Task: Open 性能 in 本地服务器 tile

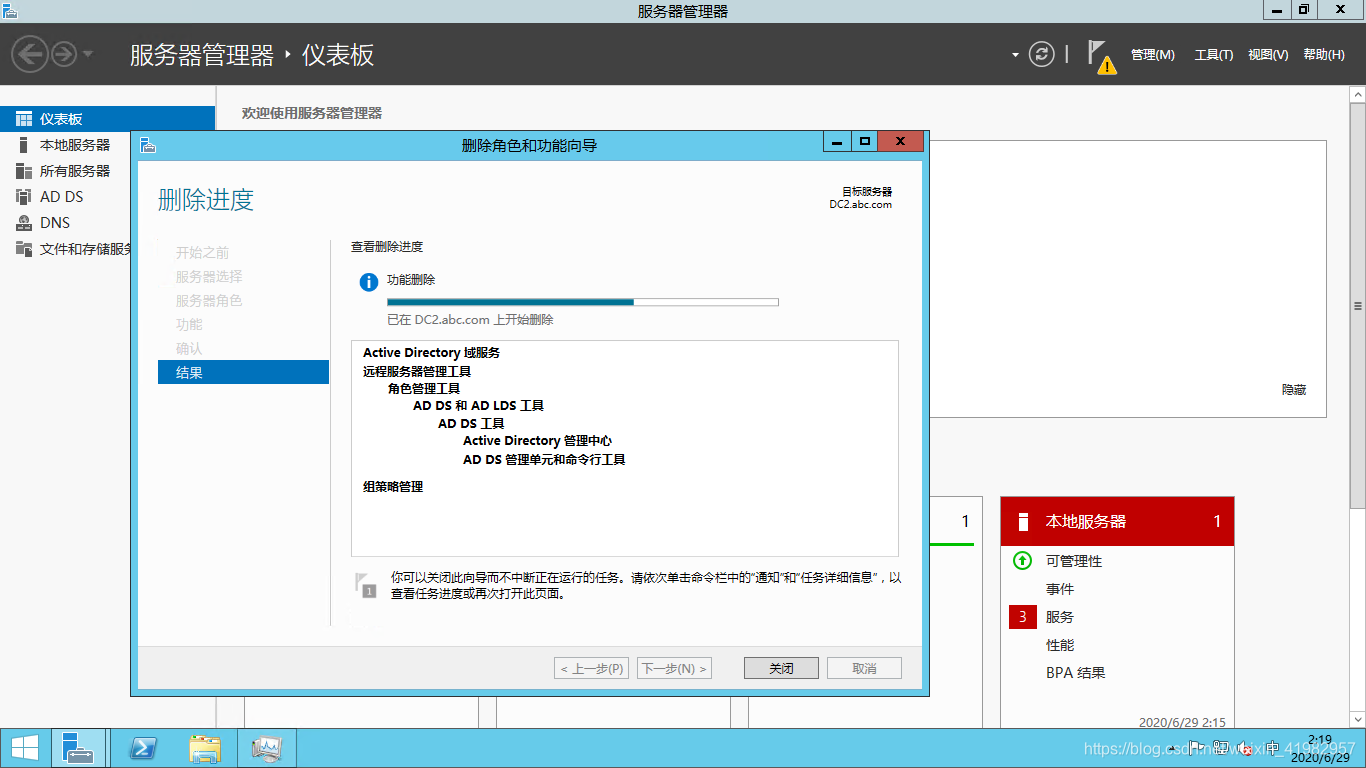Action: (1060, 645)
